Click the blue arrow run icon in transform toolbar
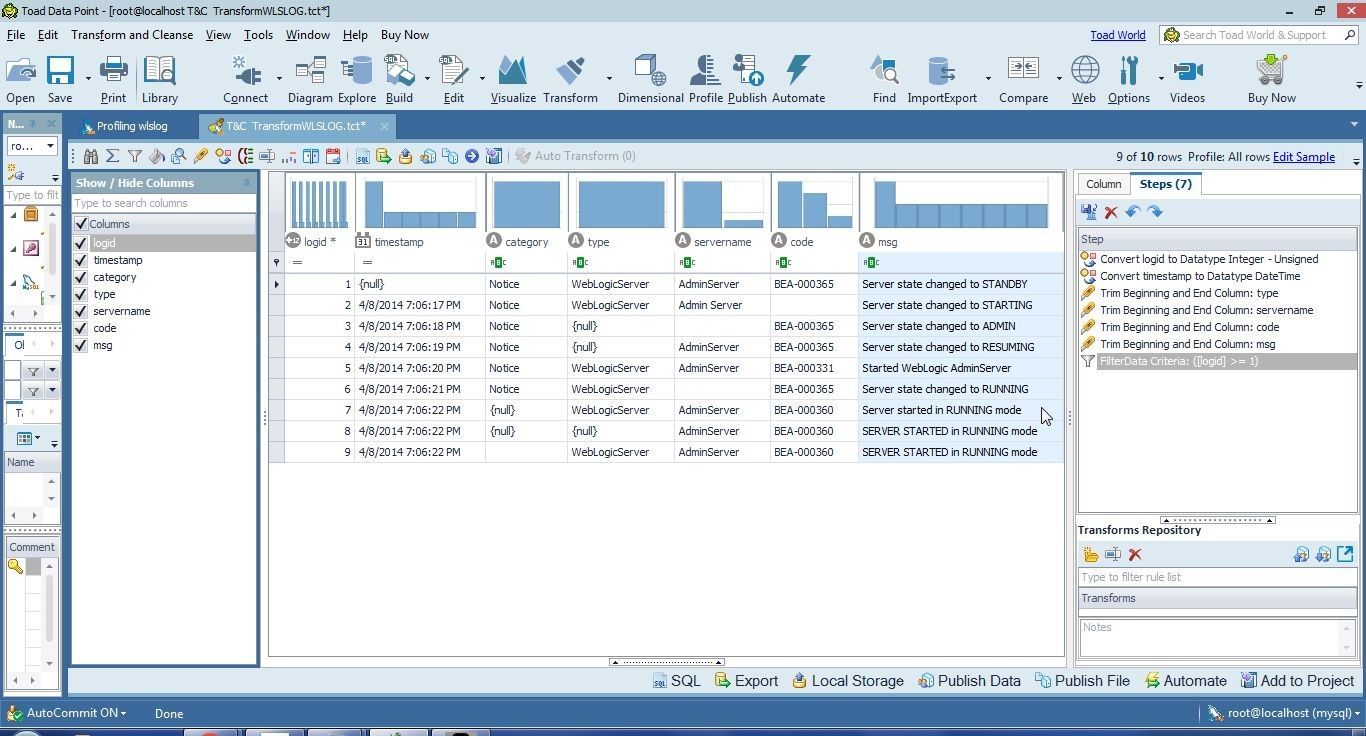Screen dimensions: 1366x736 [x=472, y=156]
